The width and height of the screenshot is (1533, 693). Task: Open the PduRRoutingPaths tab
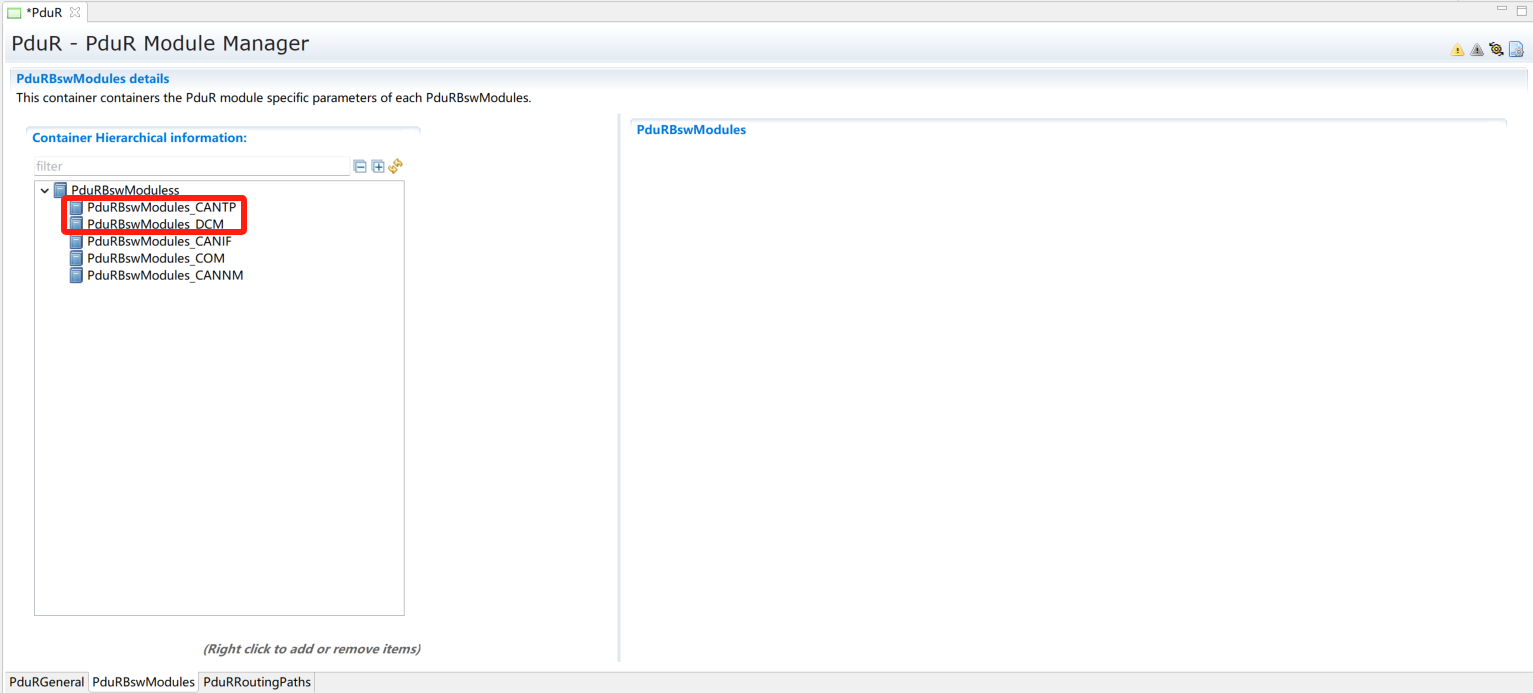(257, 682)
